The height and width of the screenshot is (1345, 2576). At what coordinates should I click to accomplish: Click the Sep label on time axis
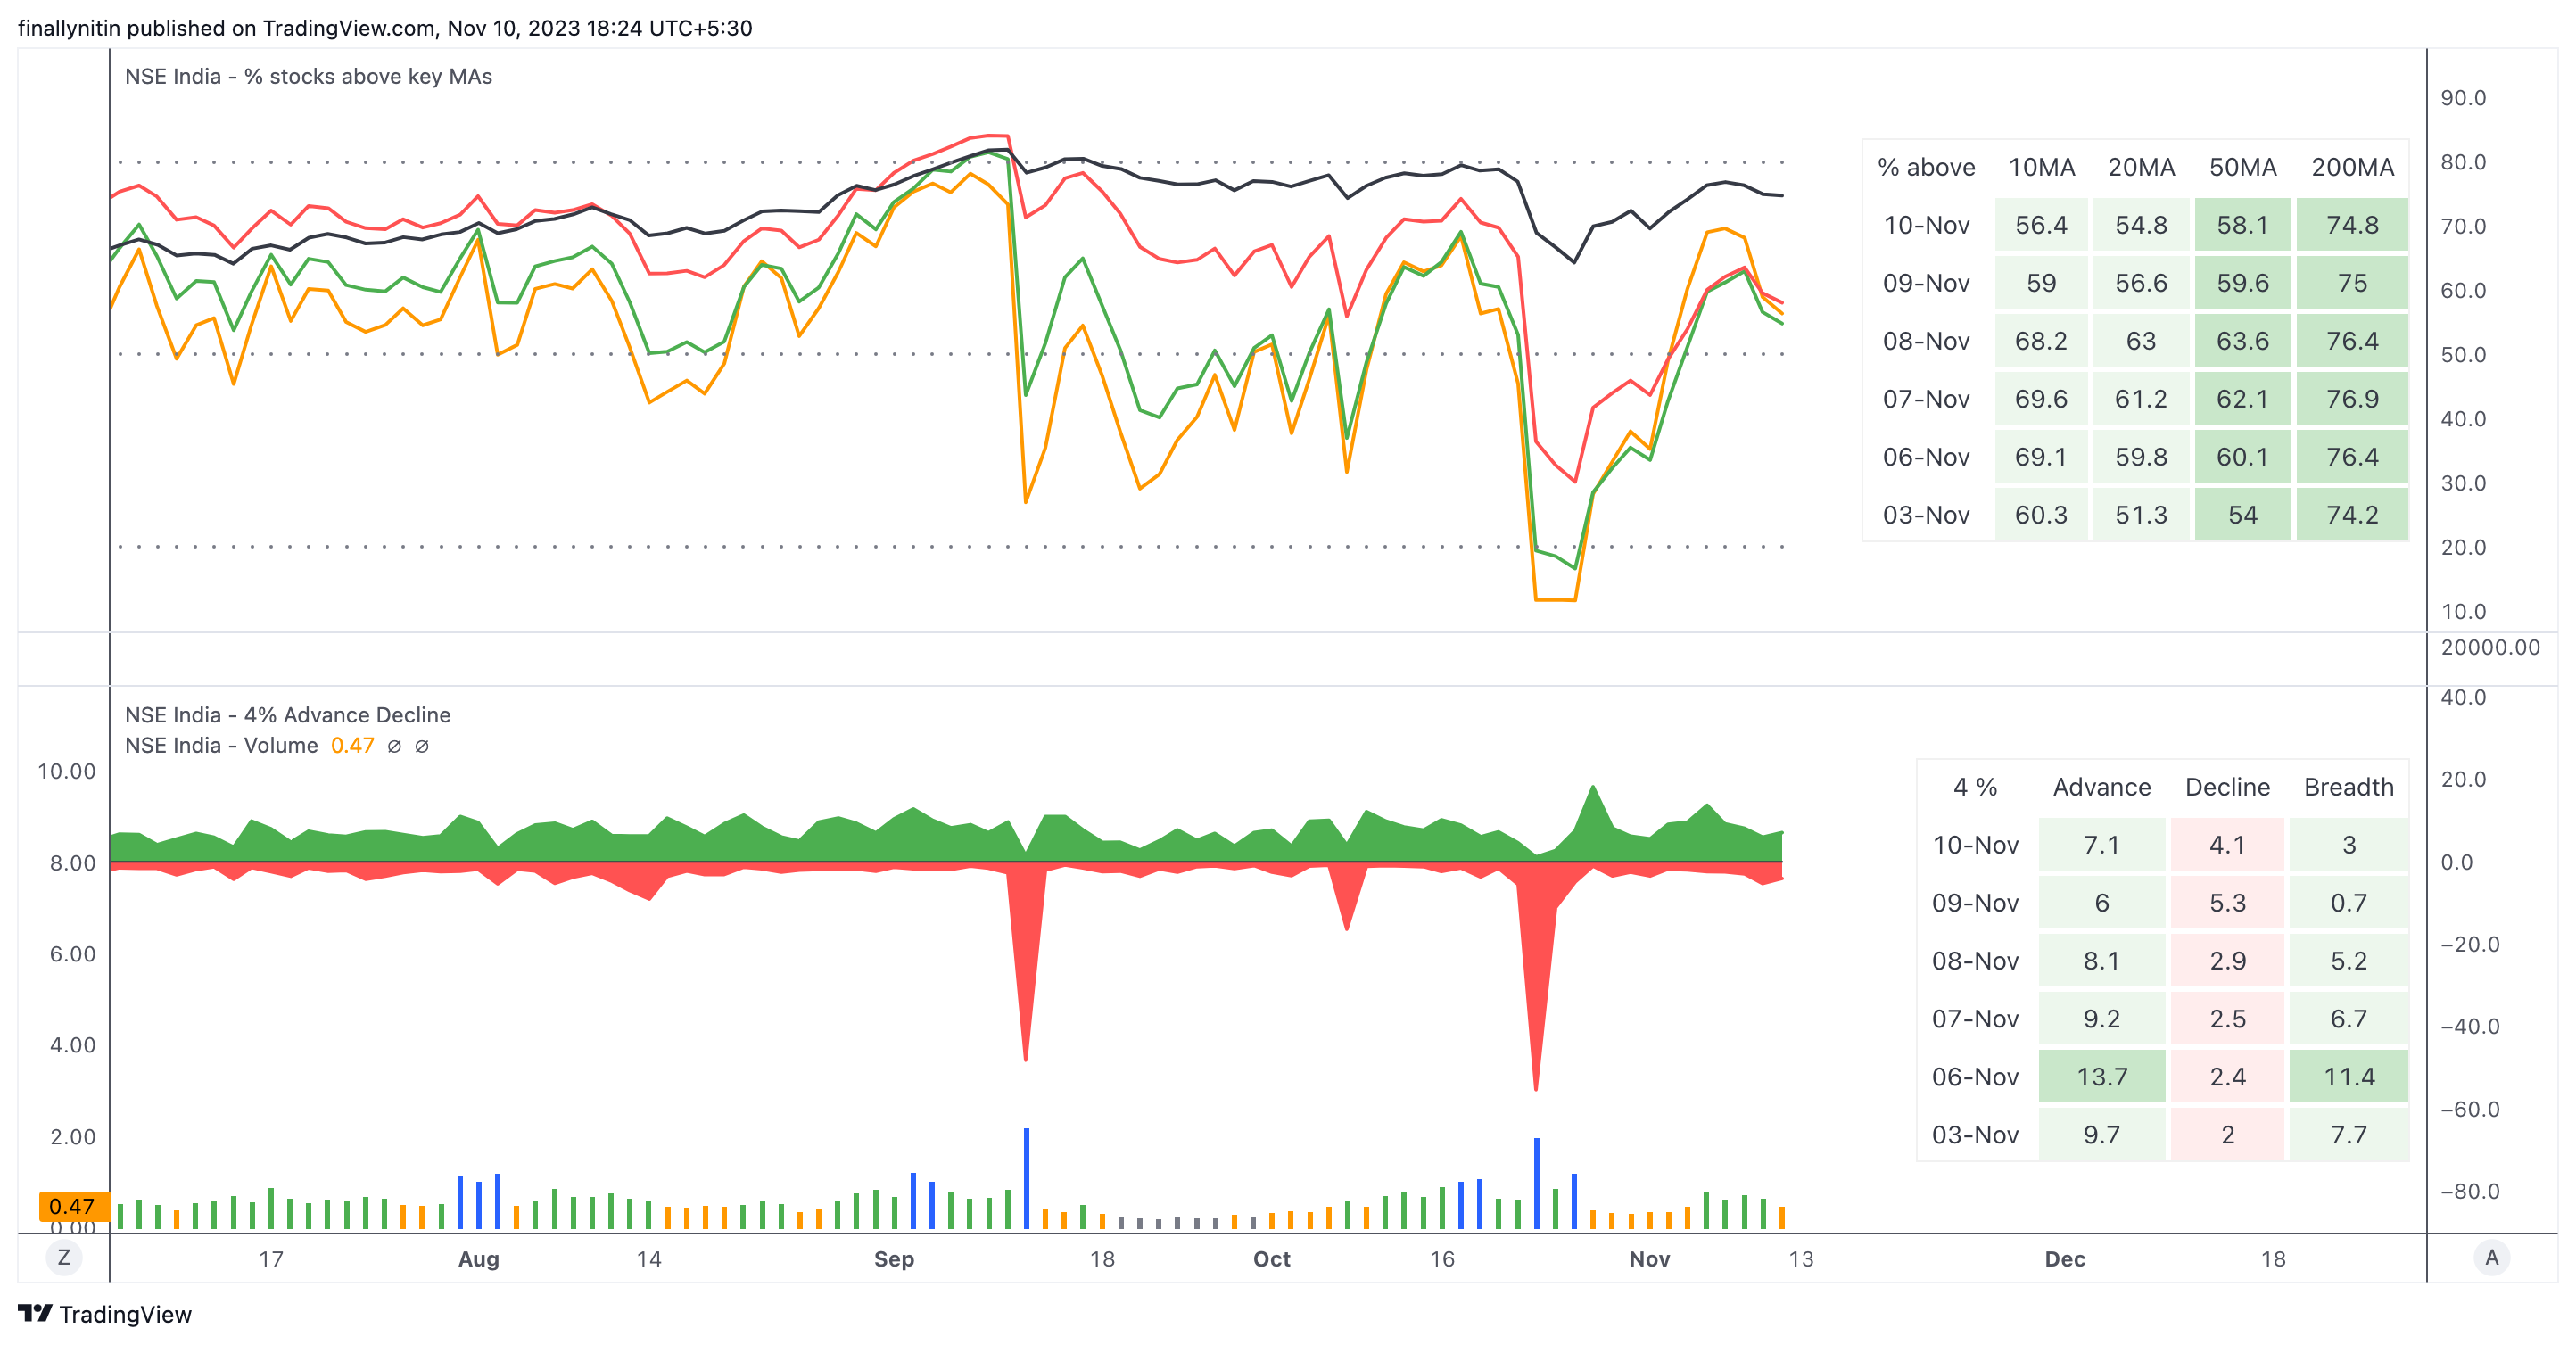894,1259
